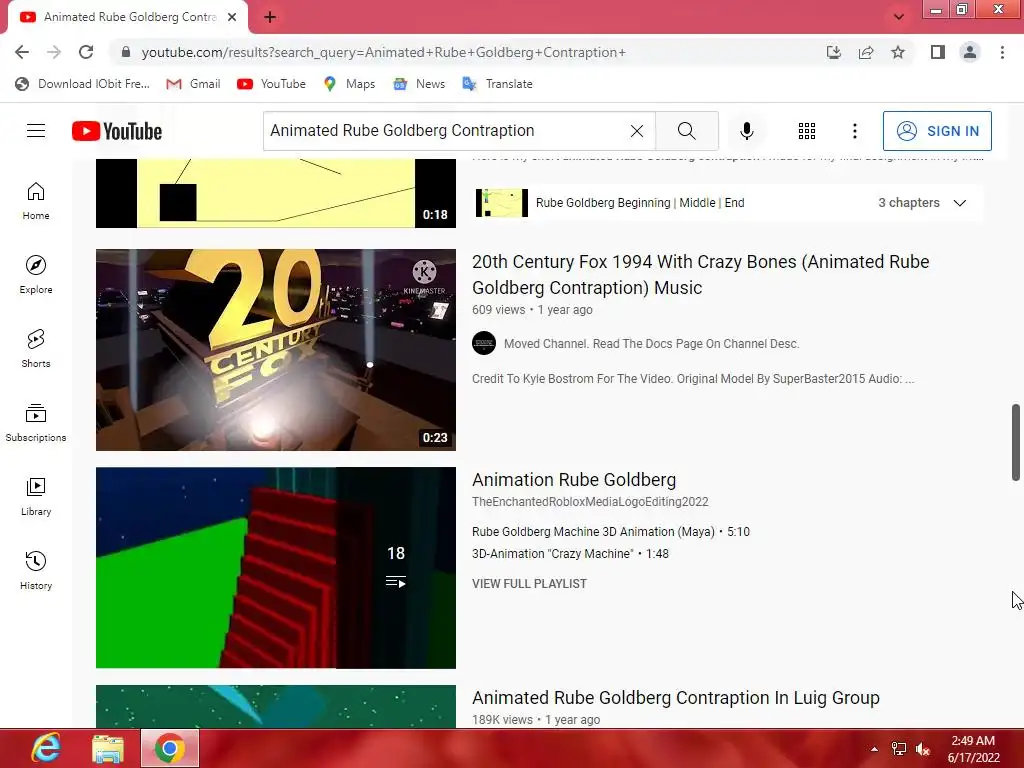Viewport: 1024px width, 768px height.
Task: Bookmark this tab with star
Action: click(x=898, y=52)
